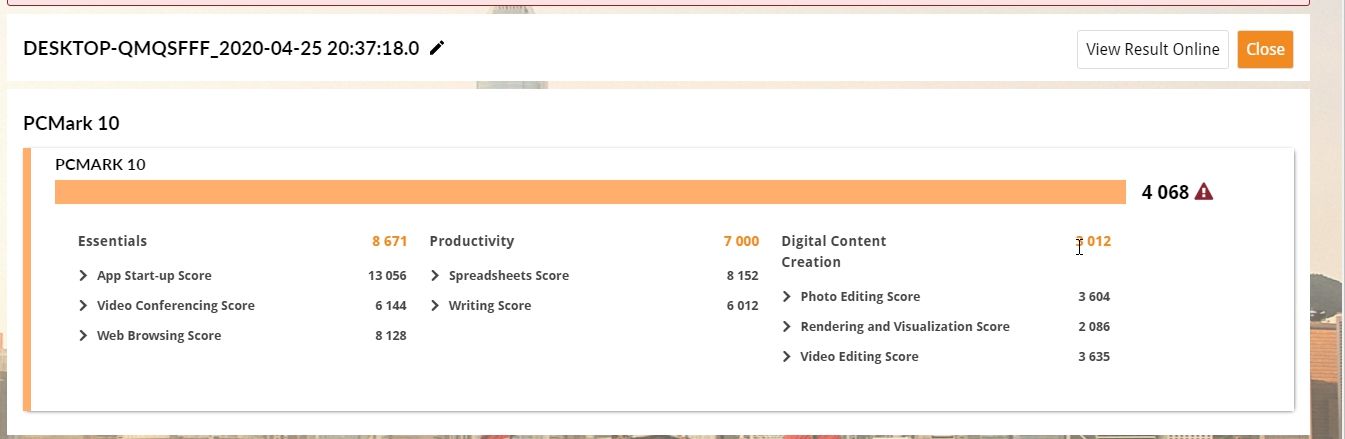
Task: Click the Productivity score 7 000
Action: (x=741, y=241)
